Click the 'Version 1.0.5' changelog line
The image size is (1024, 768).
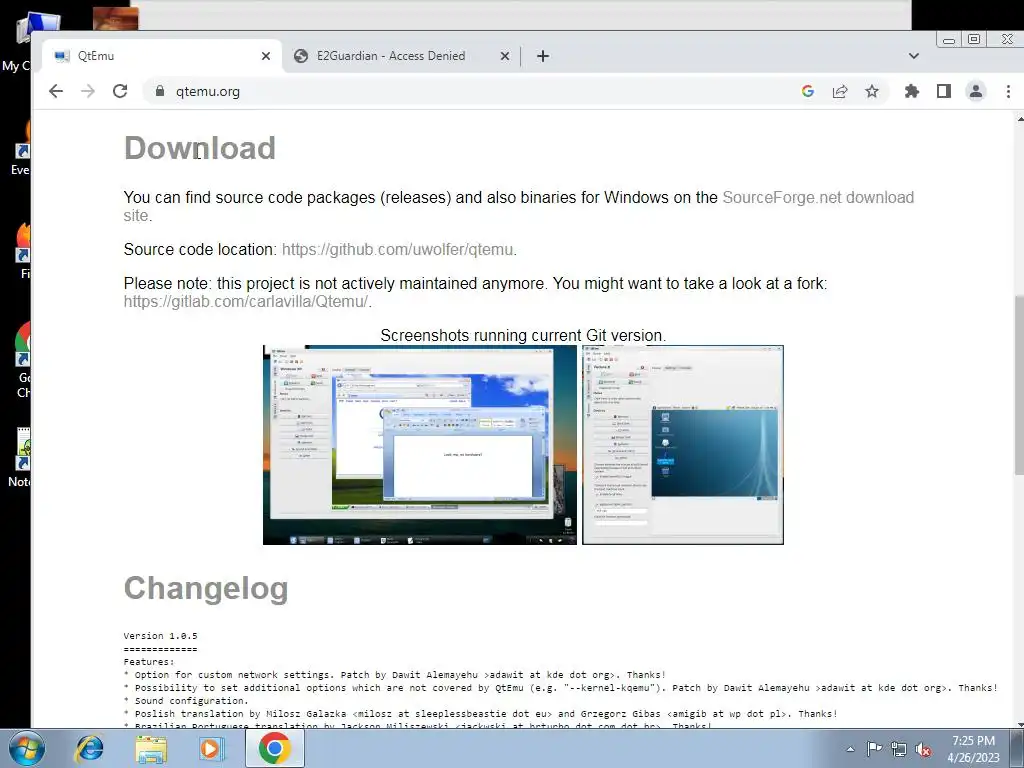(x=160, y=636)
